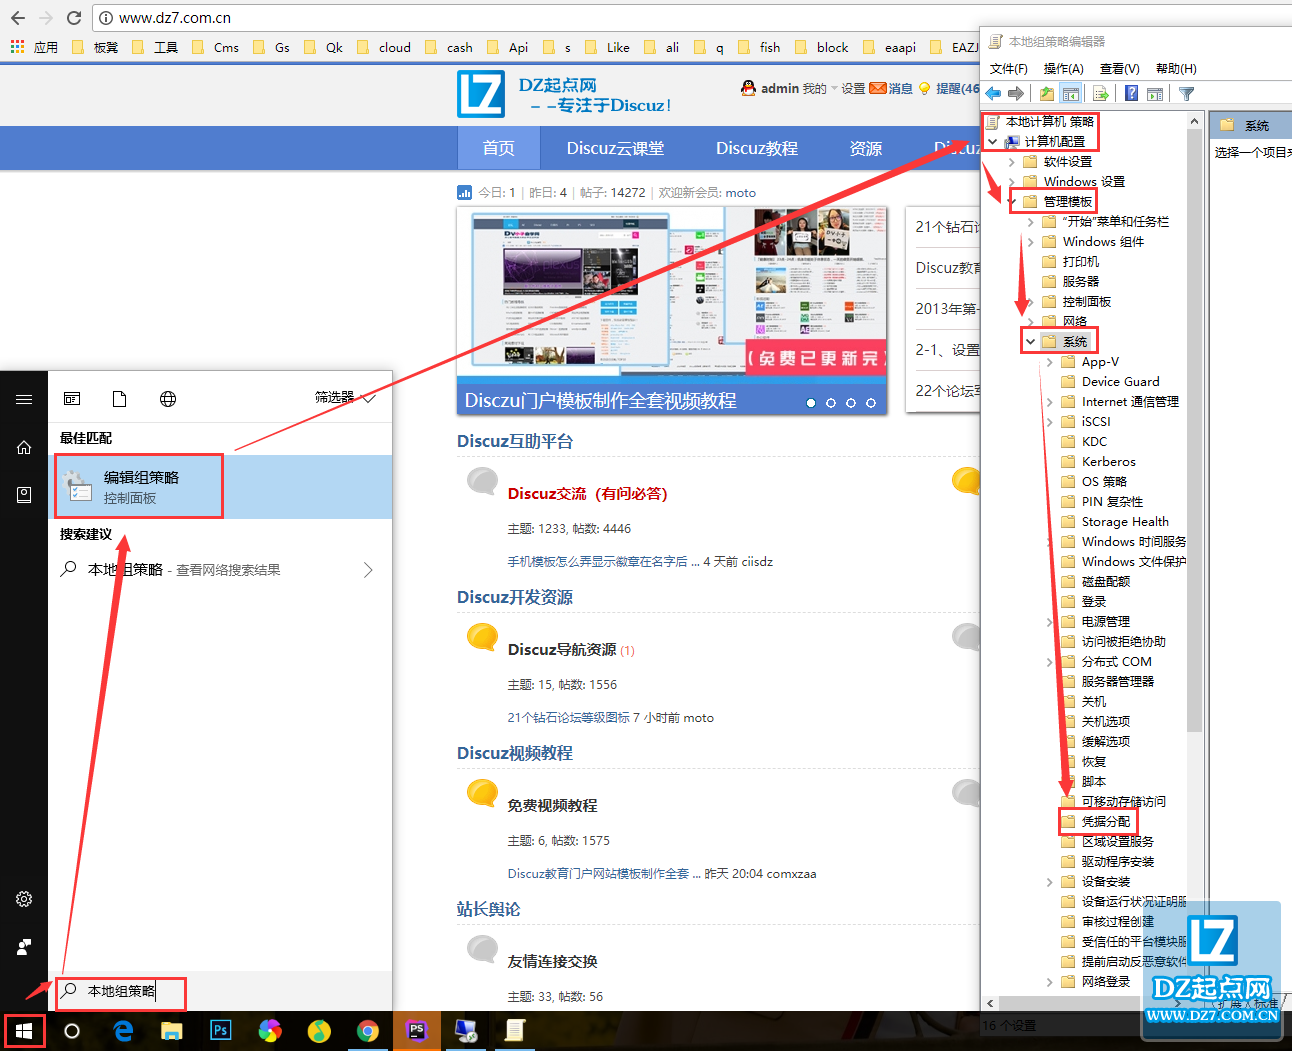Collapse the 计算机配置 node
The height and width of the screenshot is (1051, 1292).
(x=993, y=141)
